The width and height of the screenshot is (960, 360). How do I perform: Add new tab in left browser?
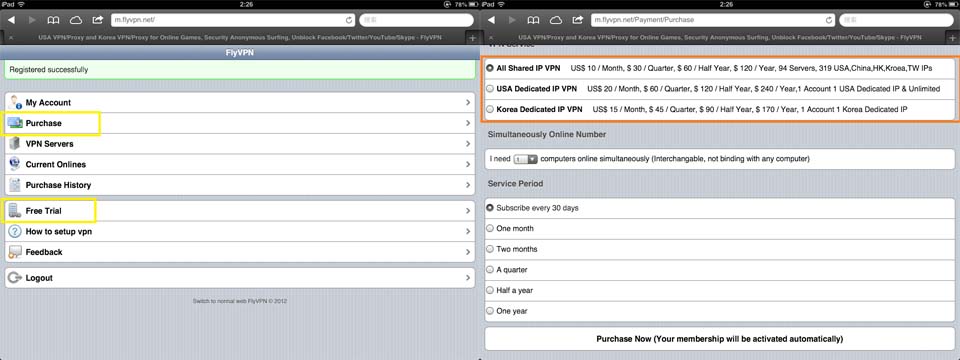tap(473, 37)
